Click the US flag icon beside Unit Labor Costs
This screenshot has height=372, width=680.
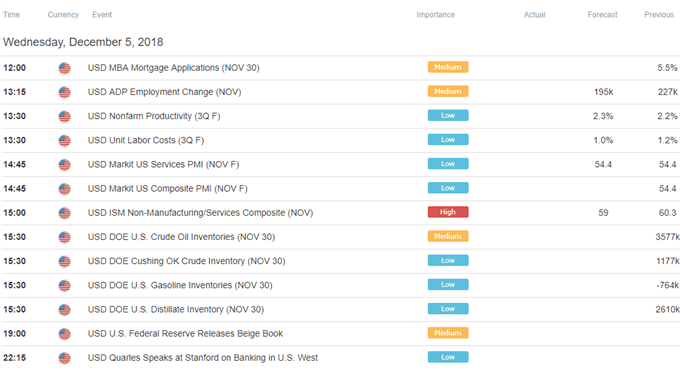click(x=65, y=141)
